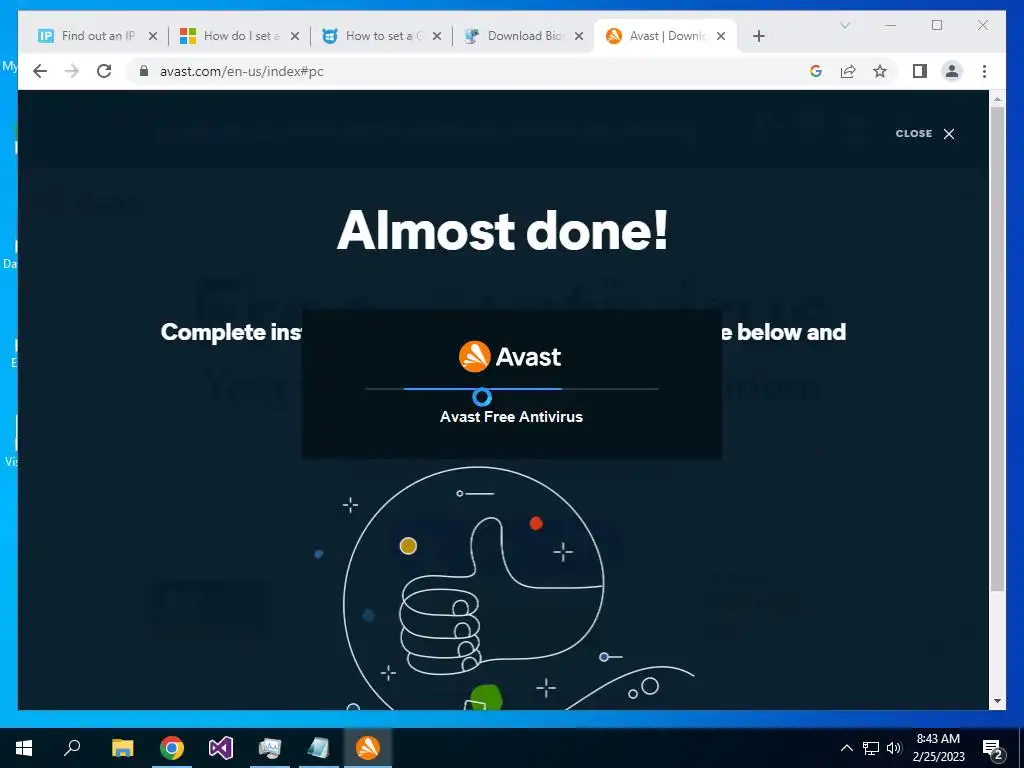Close the Microsoft 'How do I set a' tab
Viewport: 1024px width, 768px height.
pyautogui.click(x=295, y=36)
